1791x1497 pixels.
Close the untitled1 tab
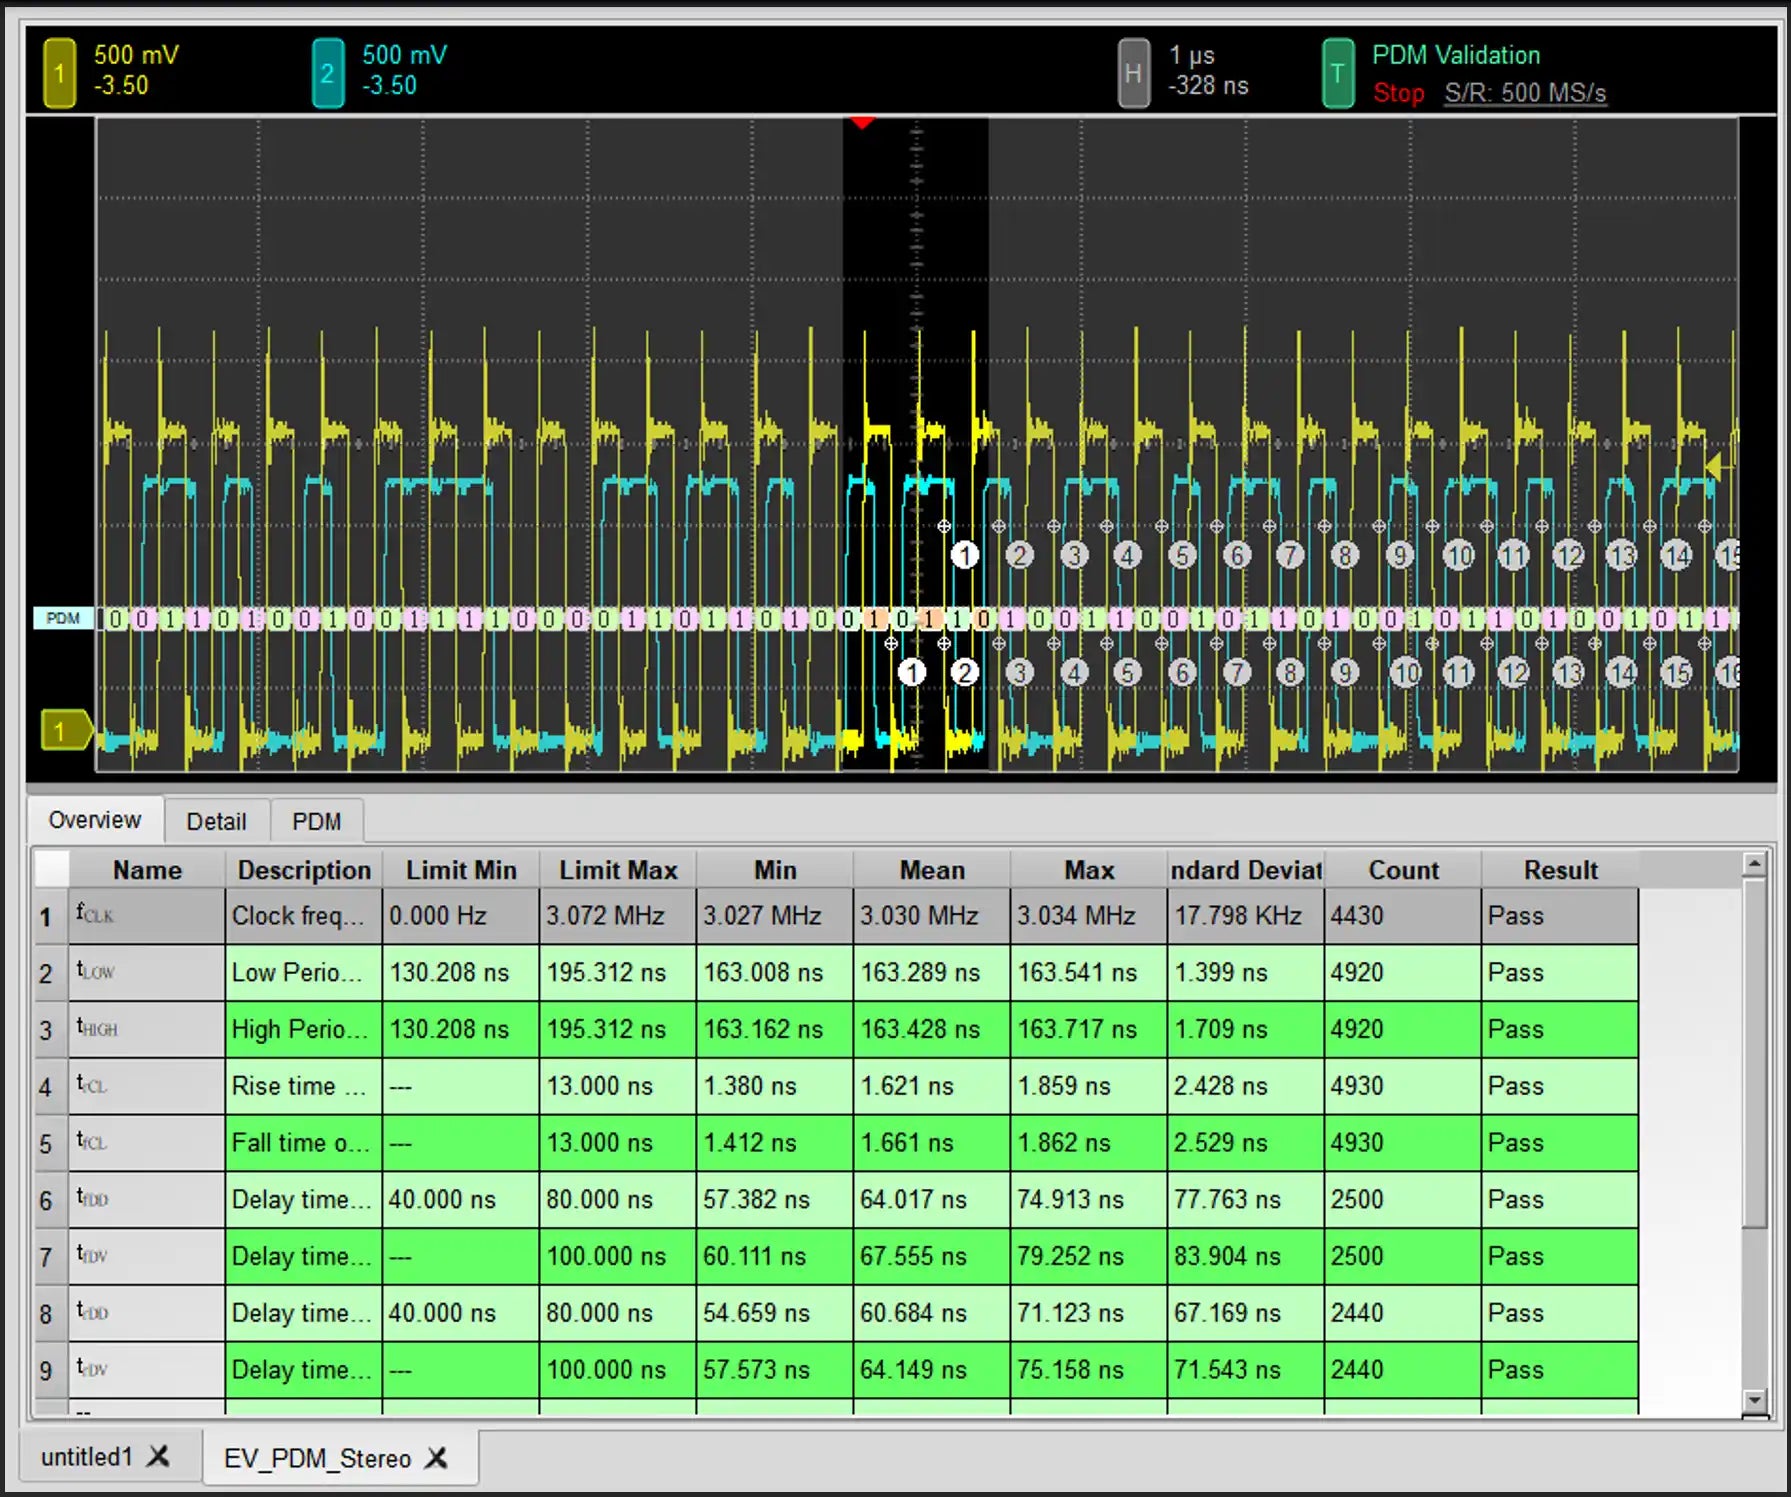click(158, 1456)
